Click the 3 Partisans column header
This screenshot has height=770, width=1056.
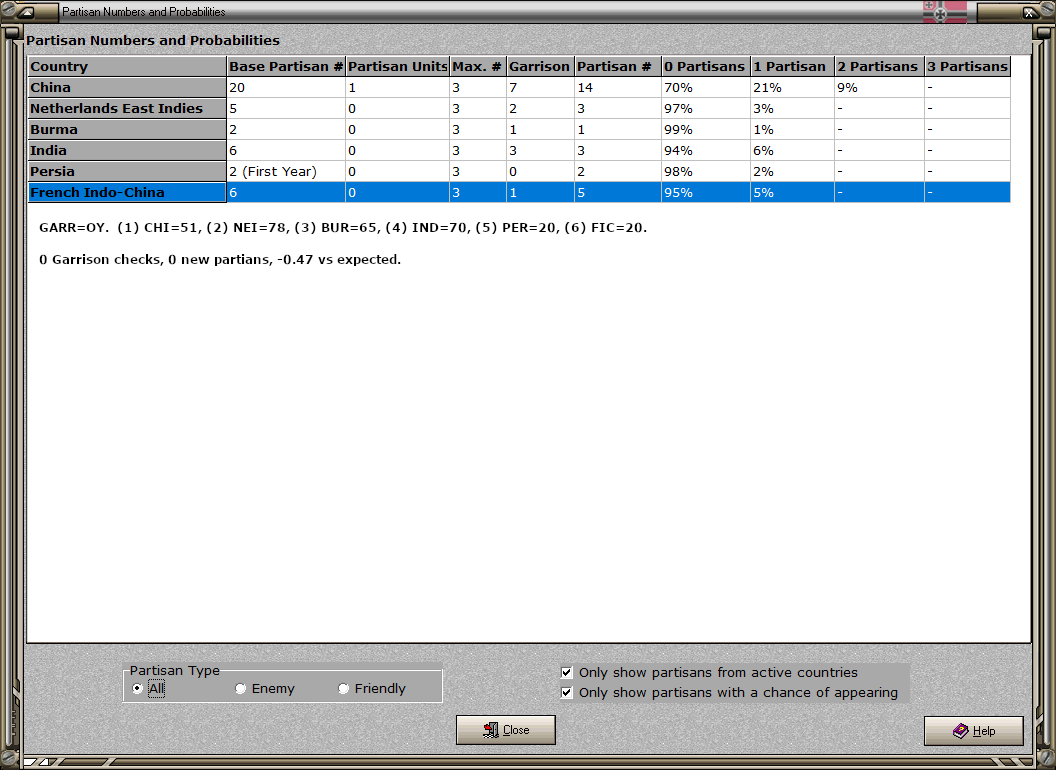[968, 66]
